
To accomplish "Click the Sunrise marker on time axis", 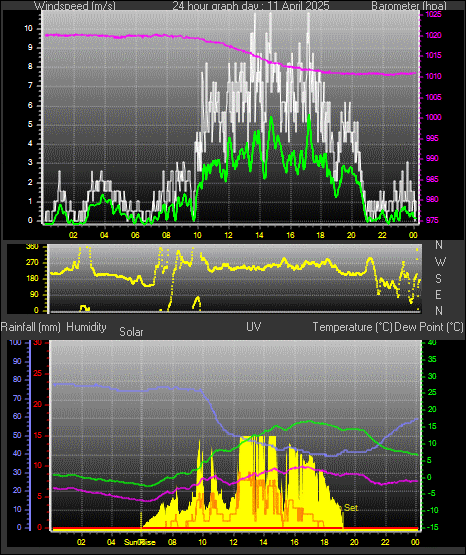I will point(140,542).
